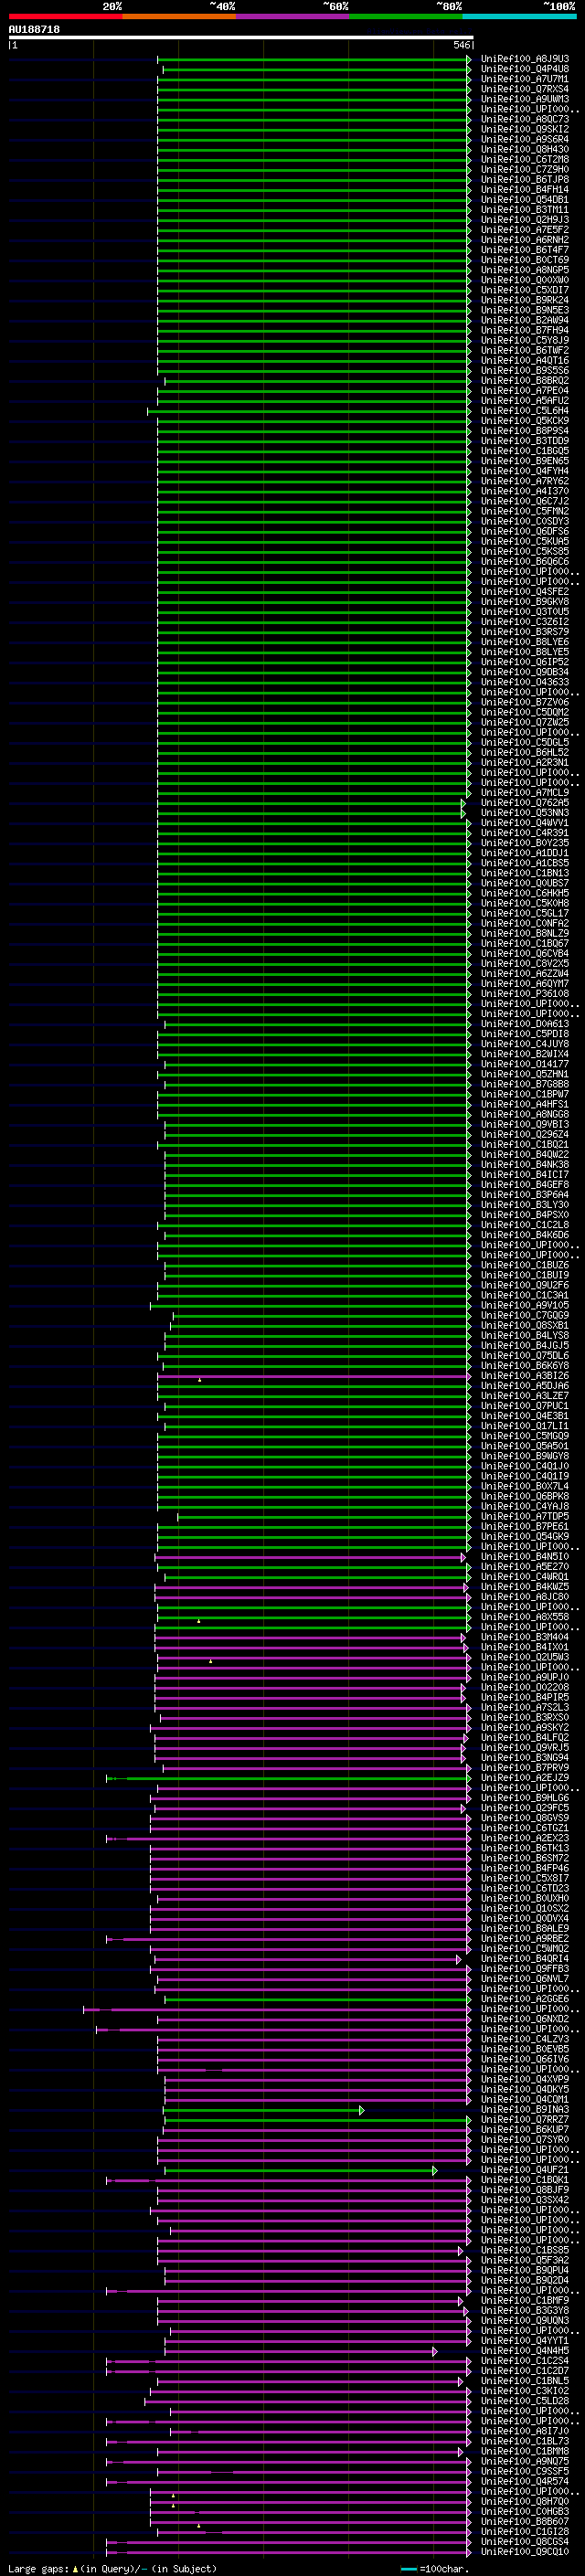Select label UniRef100_B9RK24
The height and width of the screenshot is (2576, 585).
tap(525, 300)
